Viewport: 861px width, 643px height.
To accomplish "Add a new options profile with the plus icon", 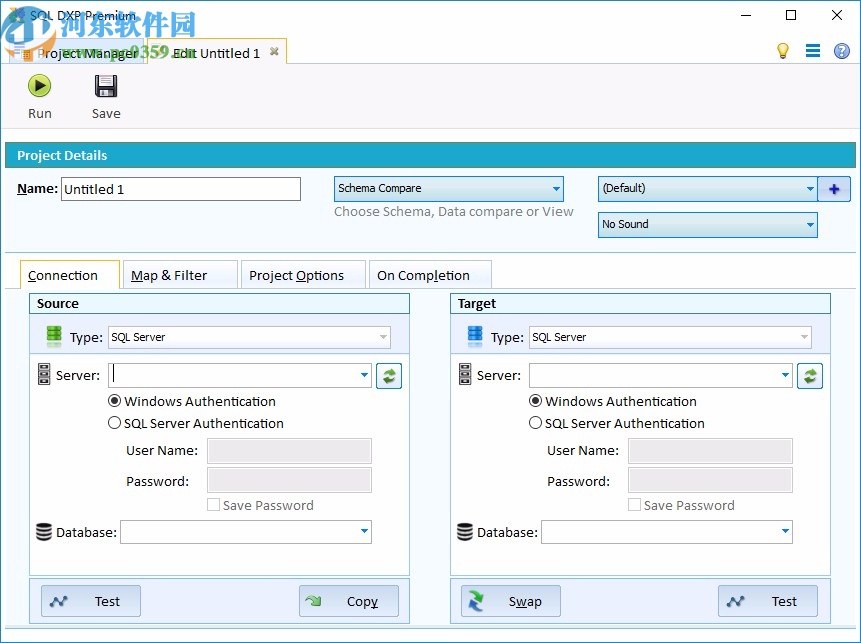I will tap(834, 188).
